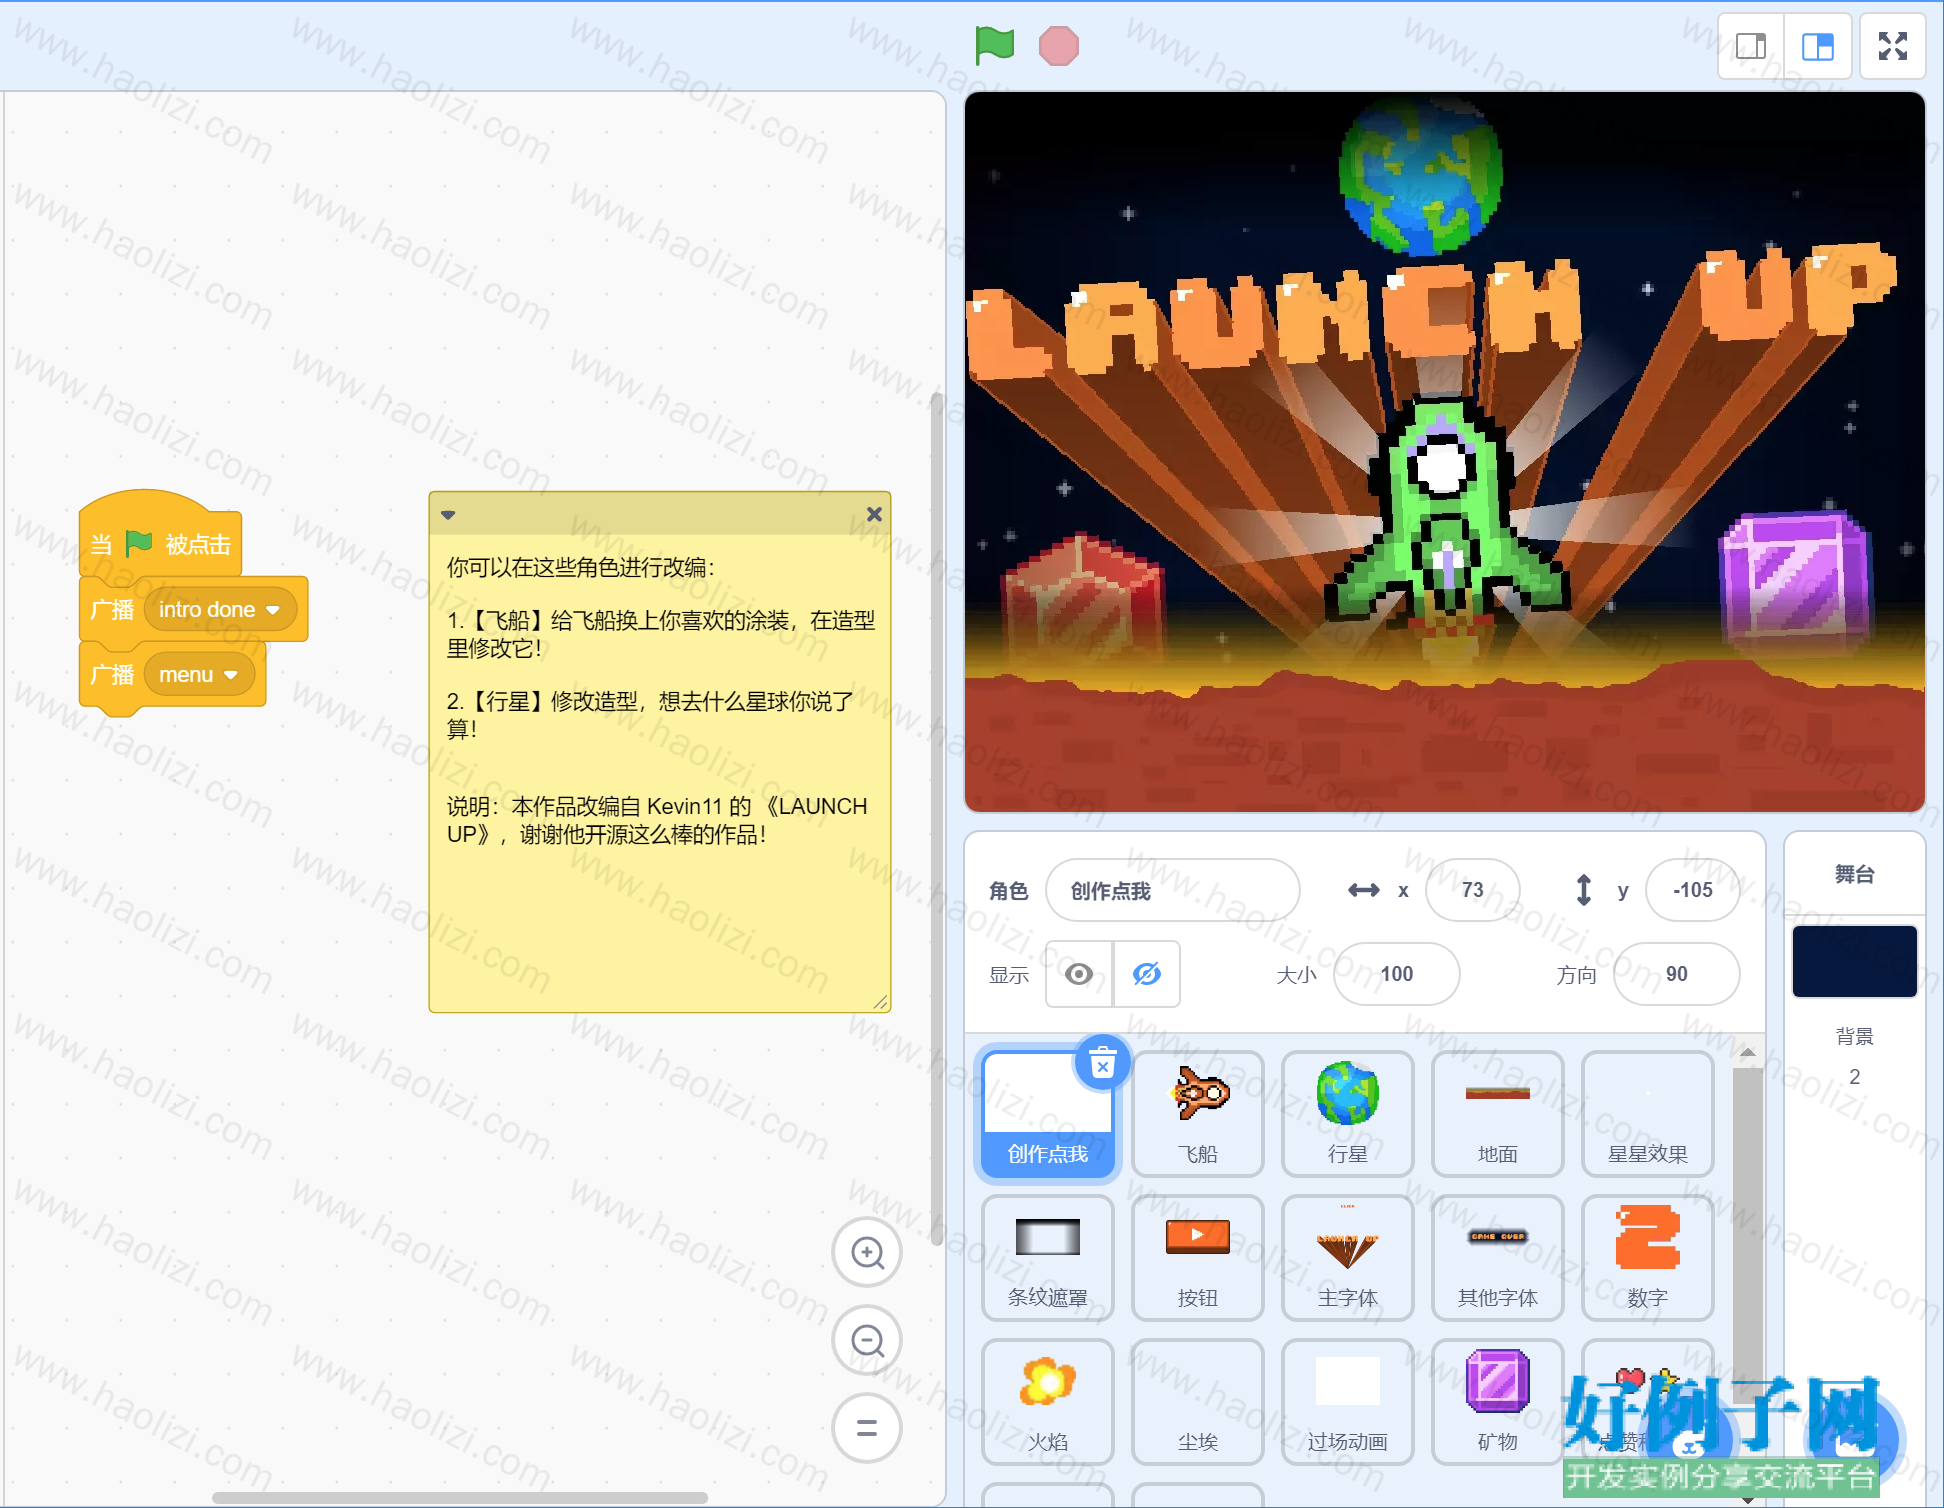
Task: Zoom in on the code workspace
Action: [867, 1252]
